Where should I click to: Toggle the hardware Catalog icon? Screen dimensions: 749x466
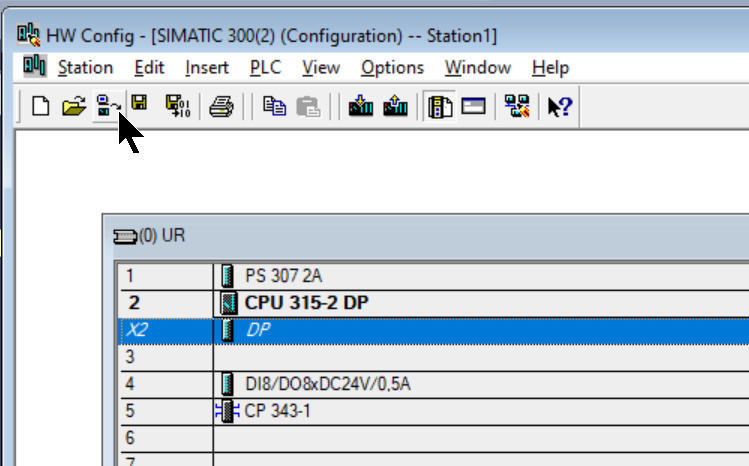coord(440,106)
